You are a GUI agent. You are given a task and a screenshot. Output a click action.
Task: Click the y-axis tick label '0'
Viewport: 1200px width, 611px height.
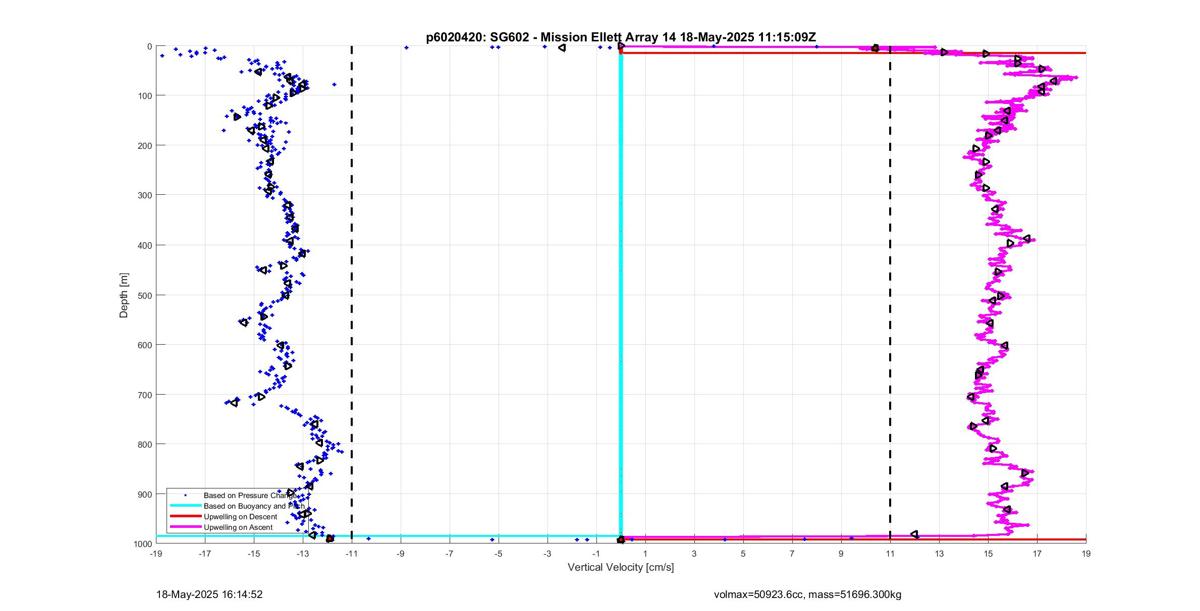pos(148,46)
